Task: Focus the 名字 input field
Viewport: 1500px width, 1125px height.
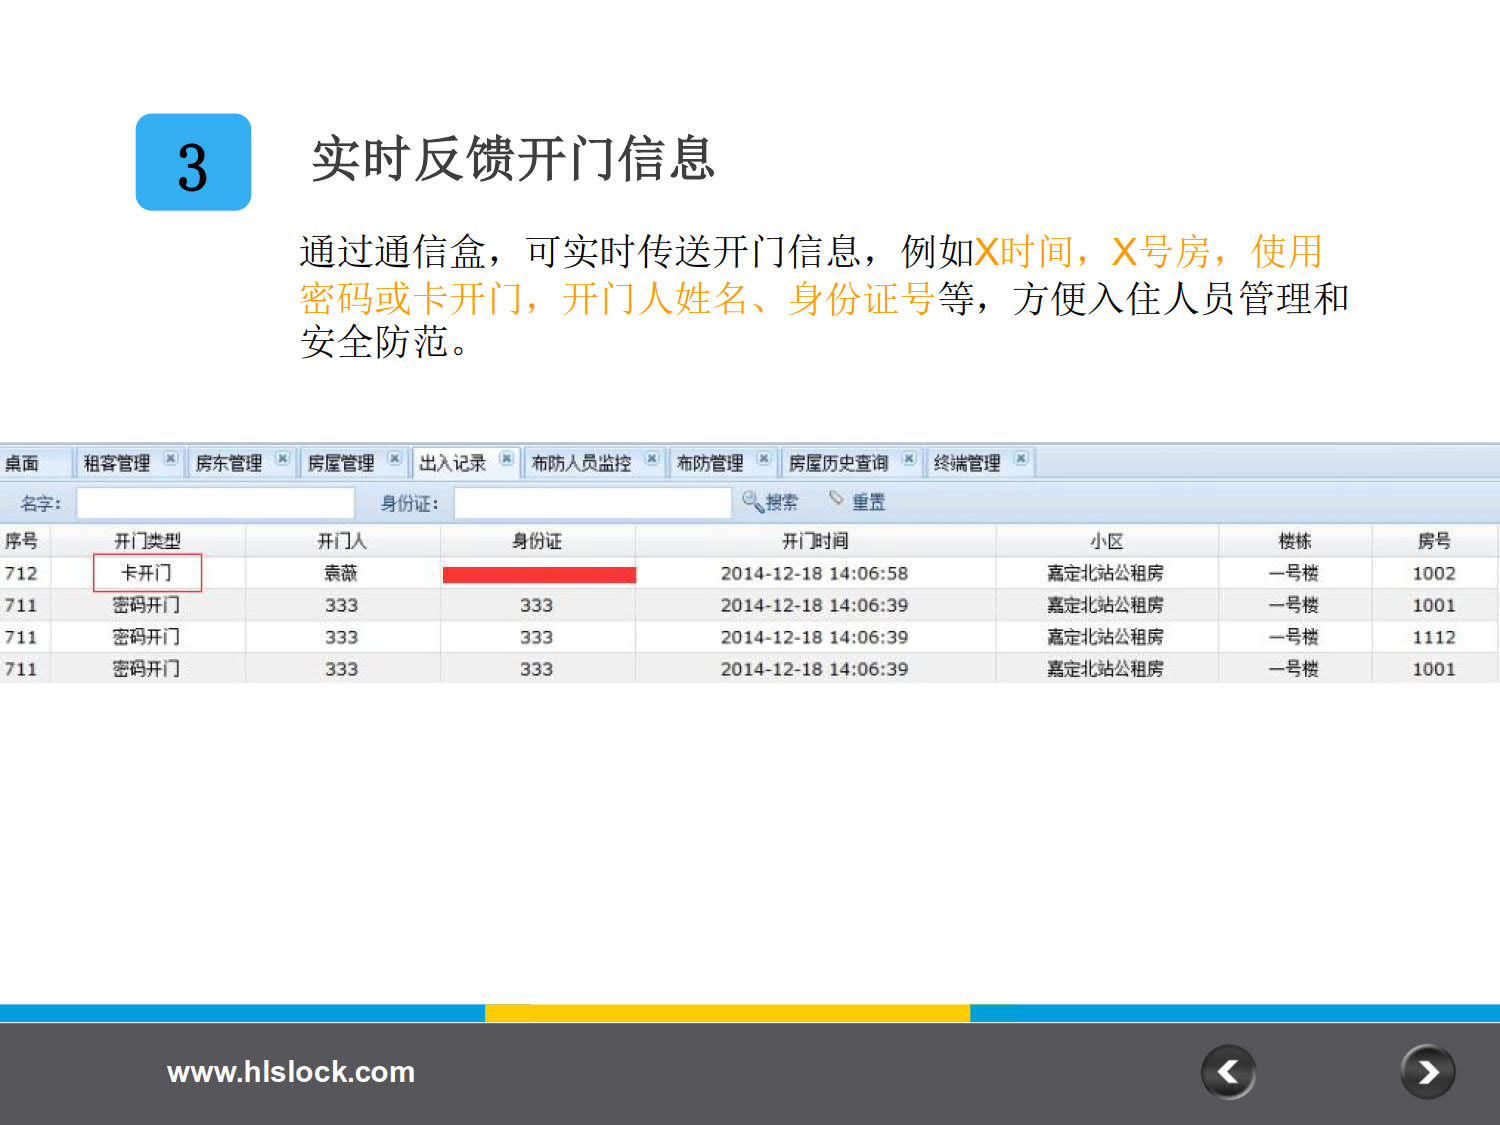Action: coord(215,503)
